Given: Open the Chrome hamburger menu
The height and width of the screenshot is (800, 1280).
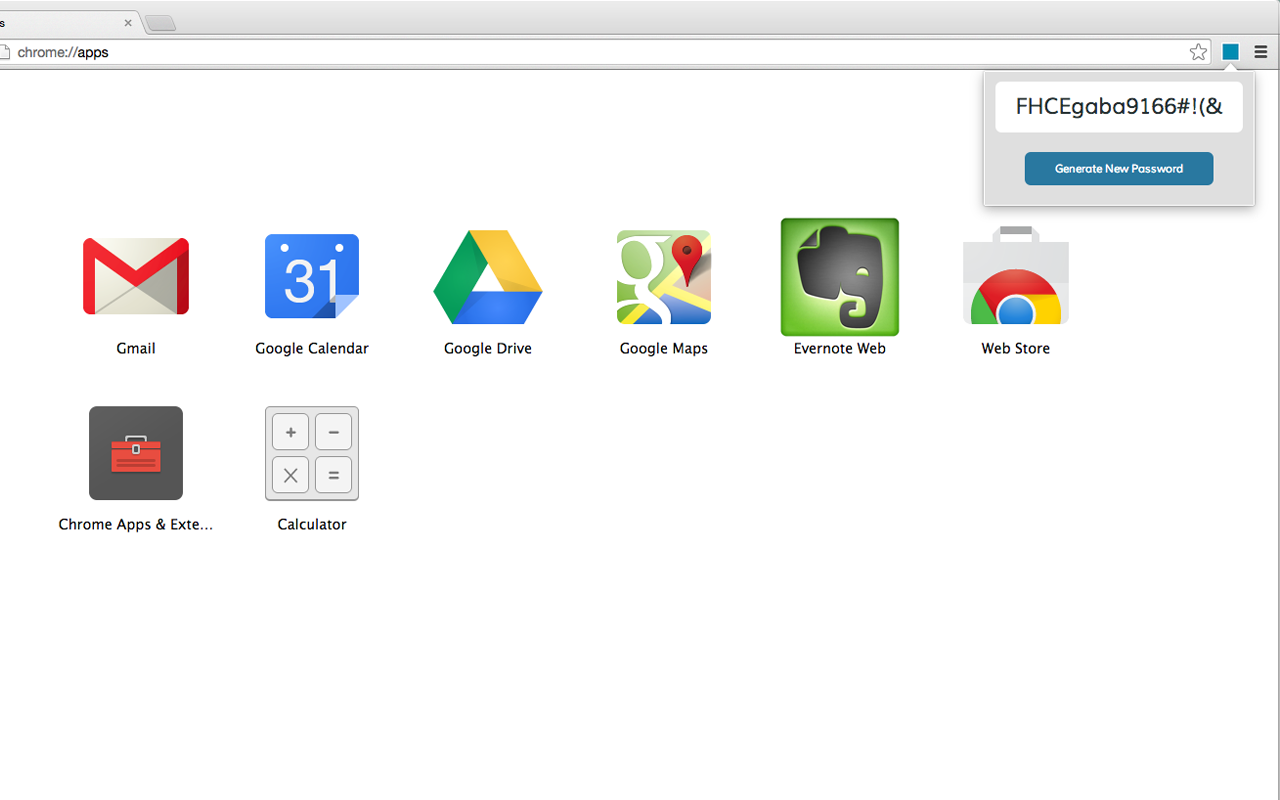Looking at the screenshot, I should click(1261, 52).
